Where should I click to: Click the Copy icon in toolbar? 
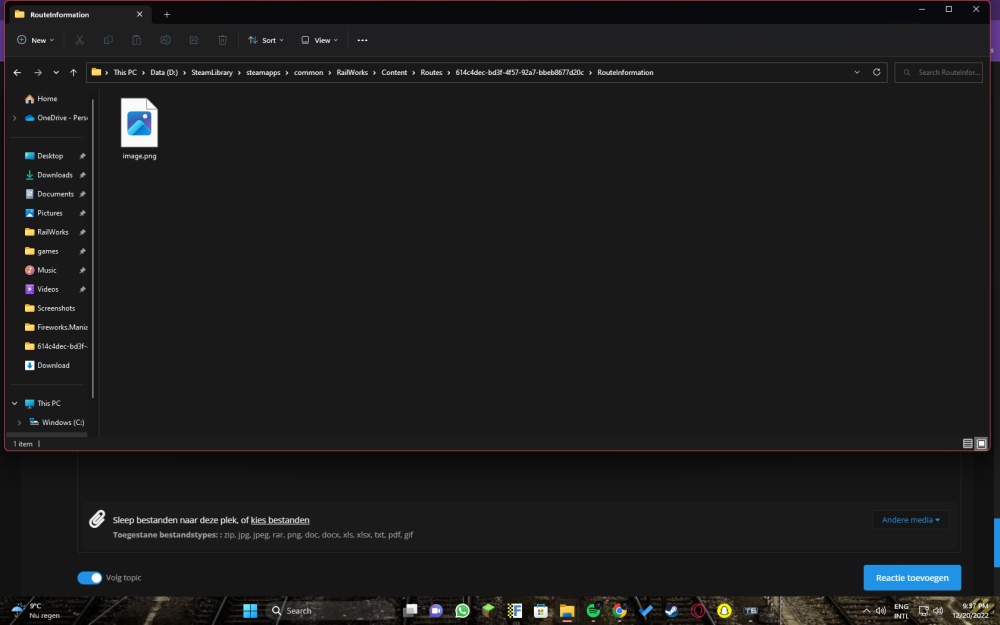click(108, 40)
